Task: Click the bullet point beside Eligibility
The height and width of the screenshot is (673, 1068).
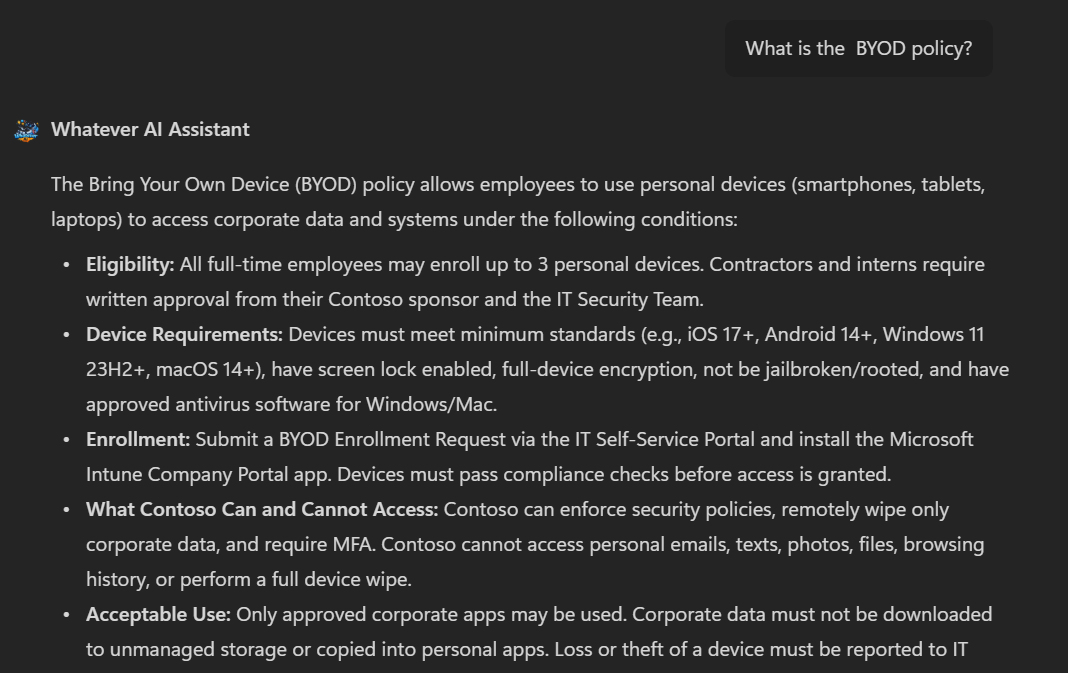Action: pos(66,265)
